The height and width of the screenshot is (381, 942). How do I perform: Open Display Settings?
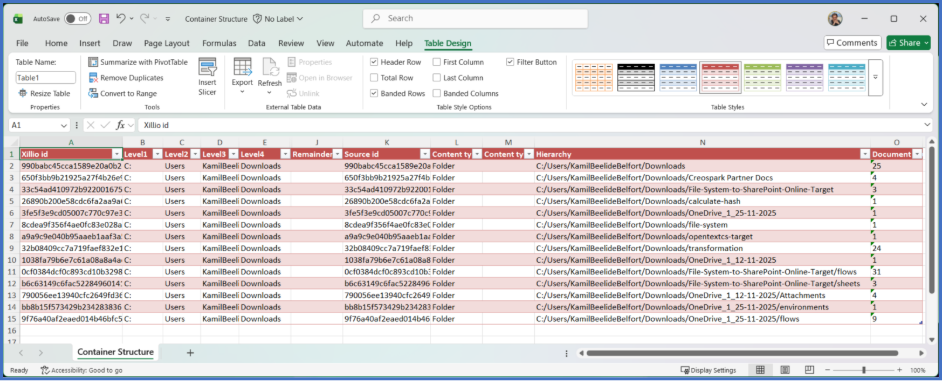click(708, 370)
